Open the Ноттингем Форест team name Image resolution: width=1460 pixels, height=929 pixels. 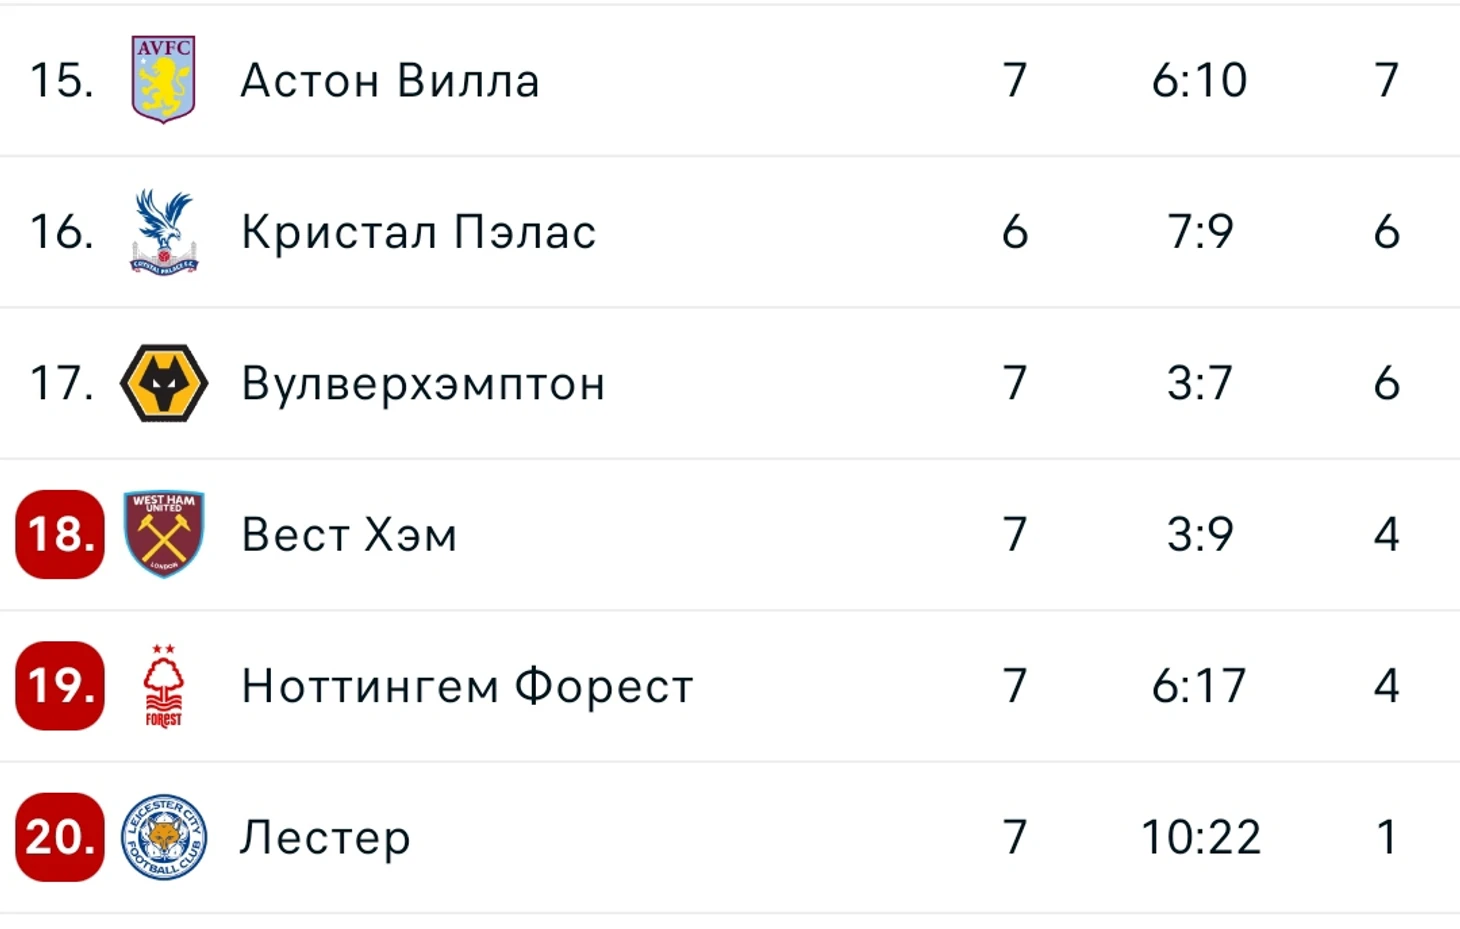(467, 686)
